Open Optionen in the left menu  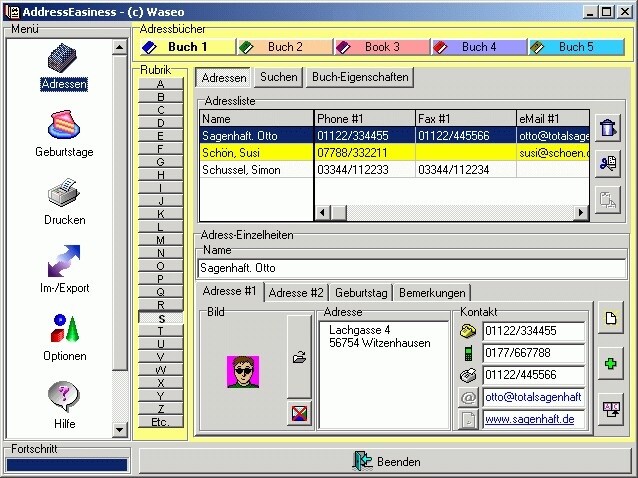[x=64, y=330]
